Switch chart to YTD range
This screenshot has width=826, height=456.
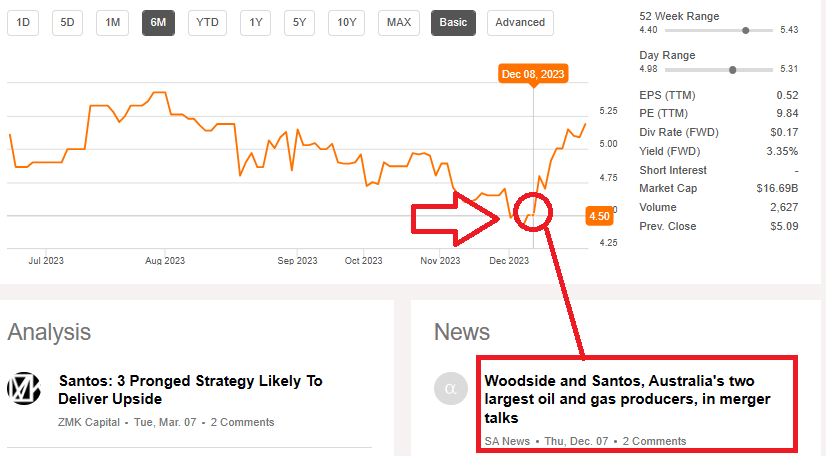207,22
